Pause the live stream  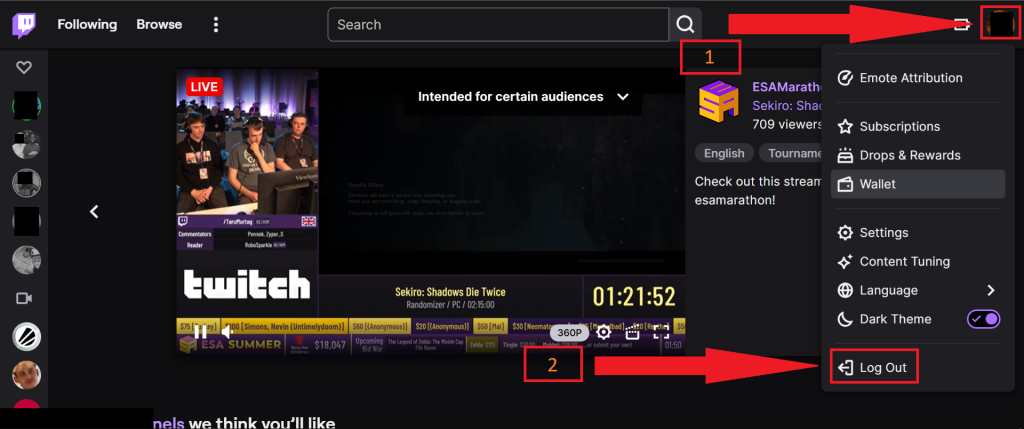pyautogui.click(x=200, y=333)
